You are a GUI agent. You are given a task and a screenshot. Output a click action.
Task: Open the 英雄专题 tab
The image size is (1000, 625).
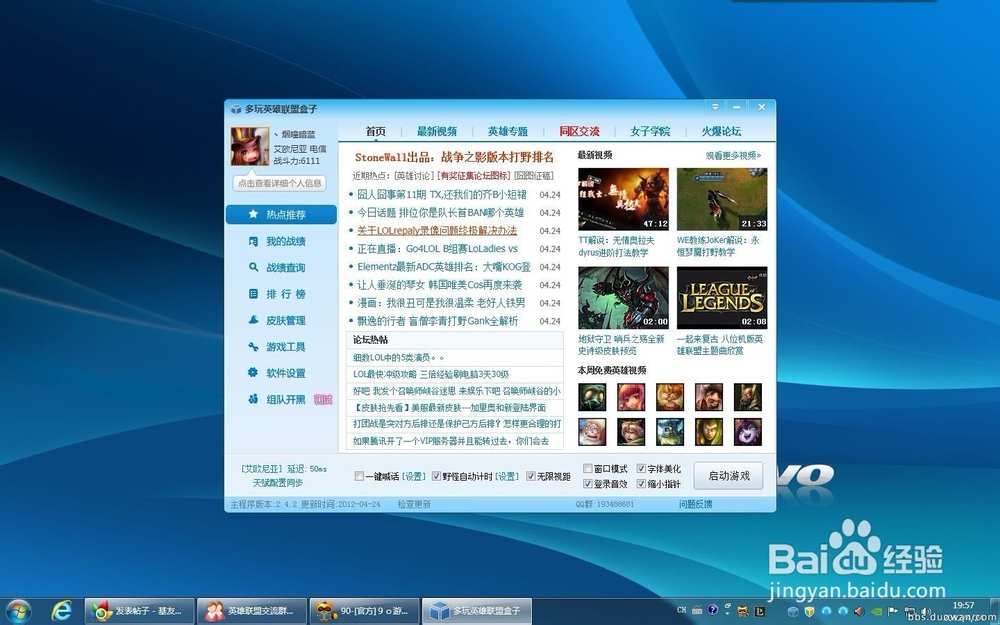508,131
